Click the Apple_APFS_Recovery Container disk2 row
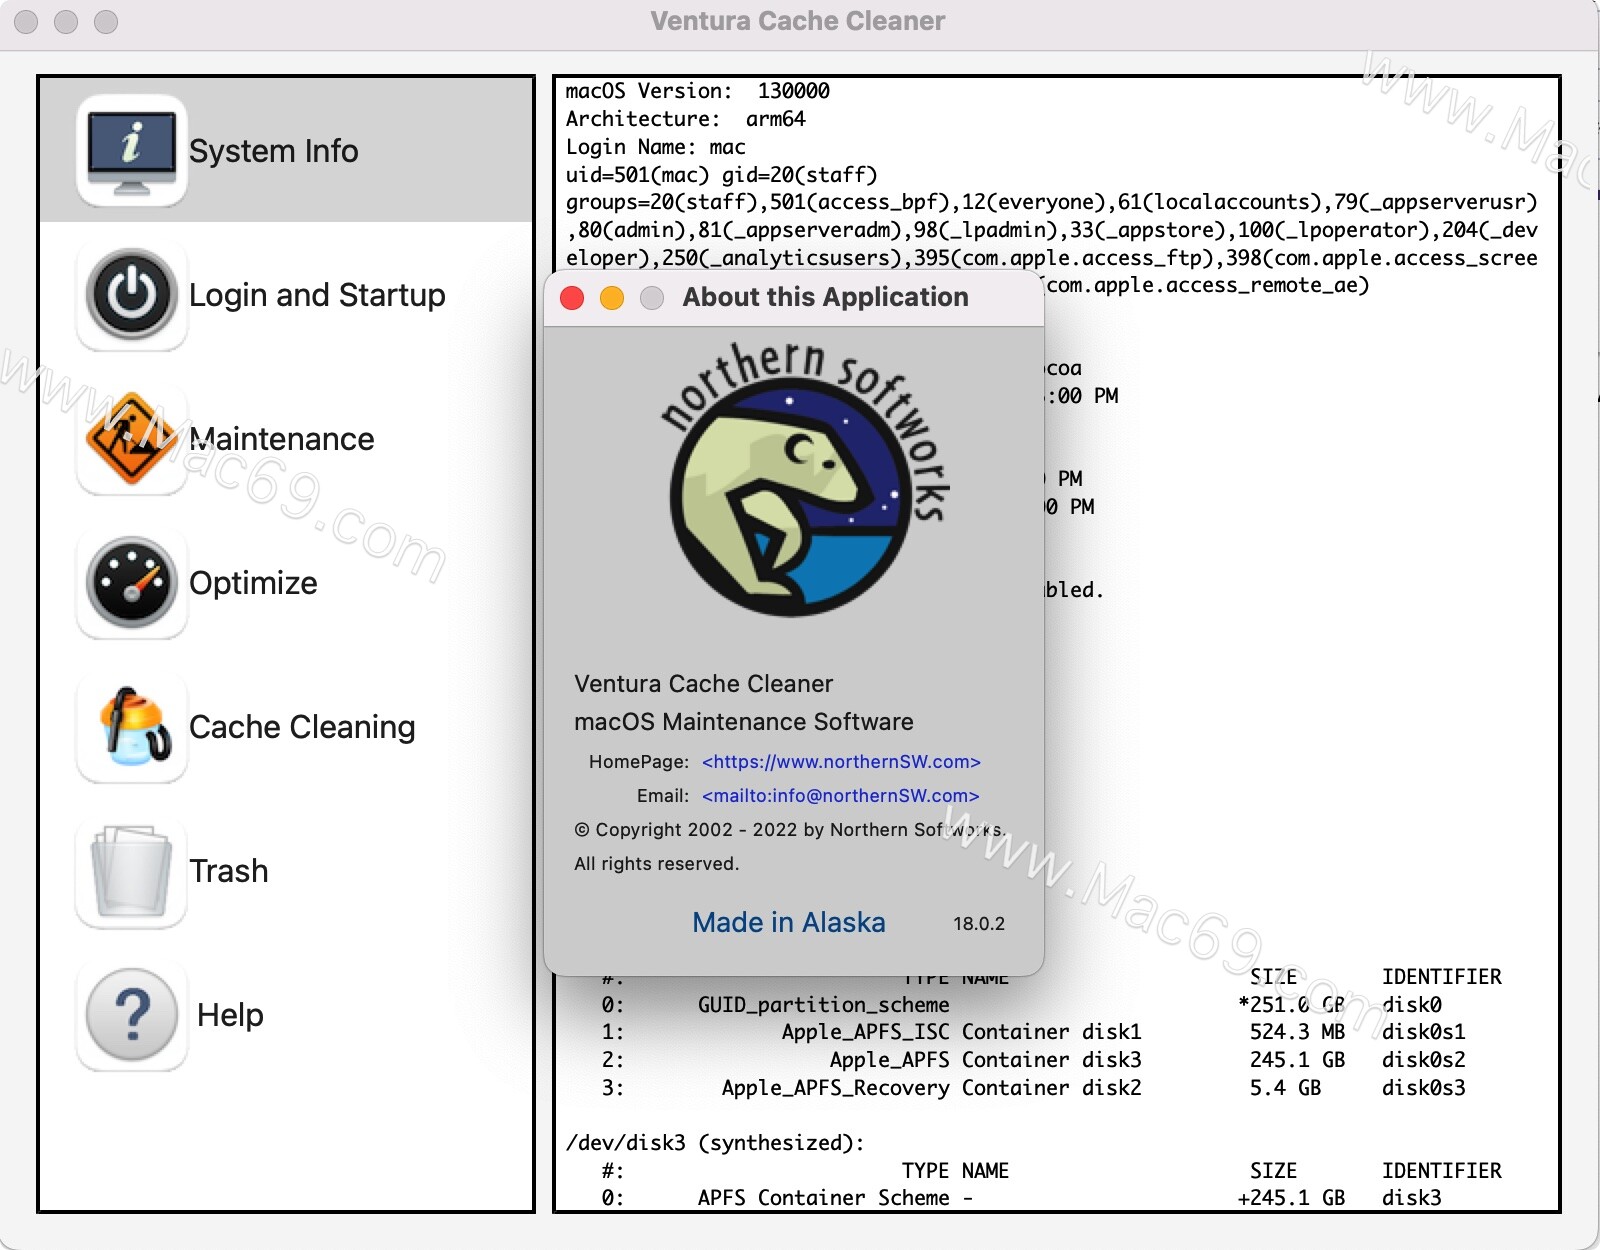This screenshot has height=1250, width=1600. click(x=1033, y=1088)
